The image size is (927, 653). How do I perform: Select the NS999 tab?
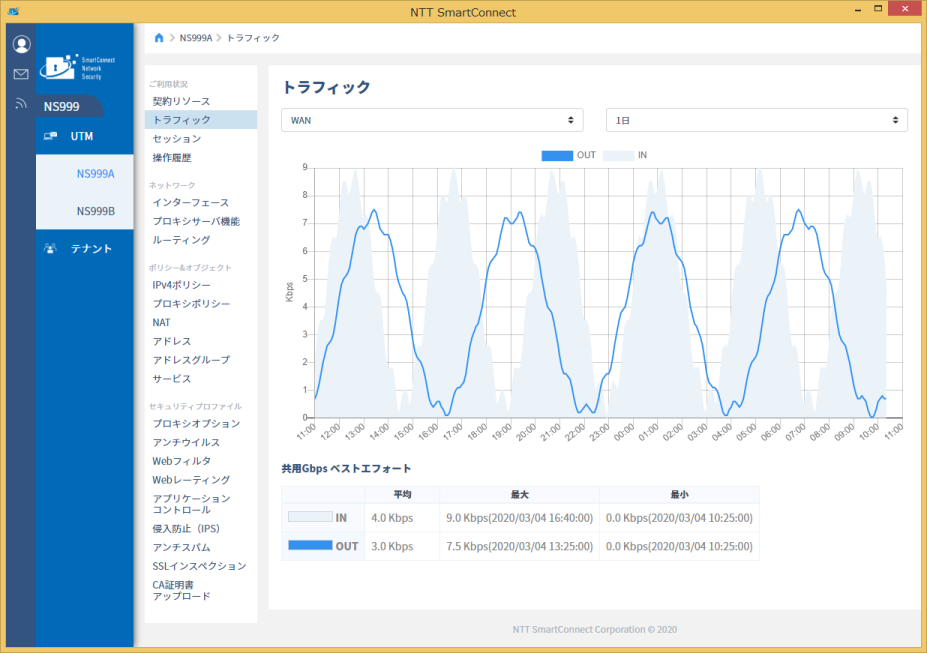pos(69,106)
